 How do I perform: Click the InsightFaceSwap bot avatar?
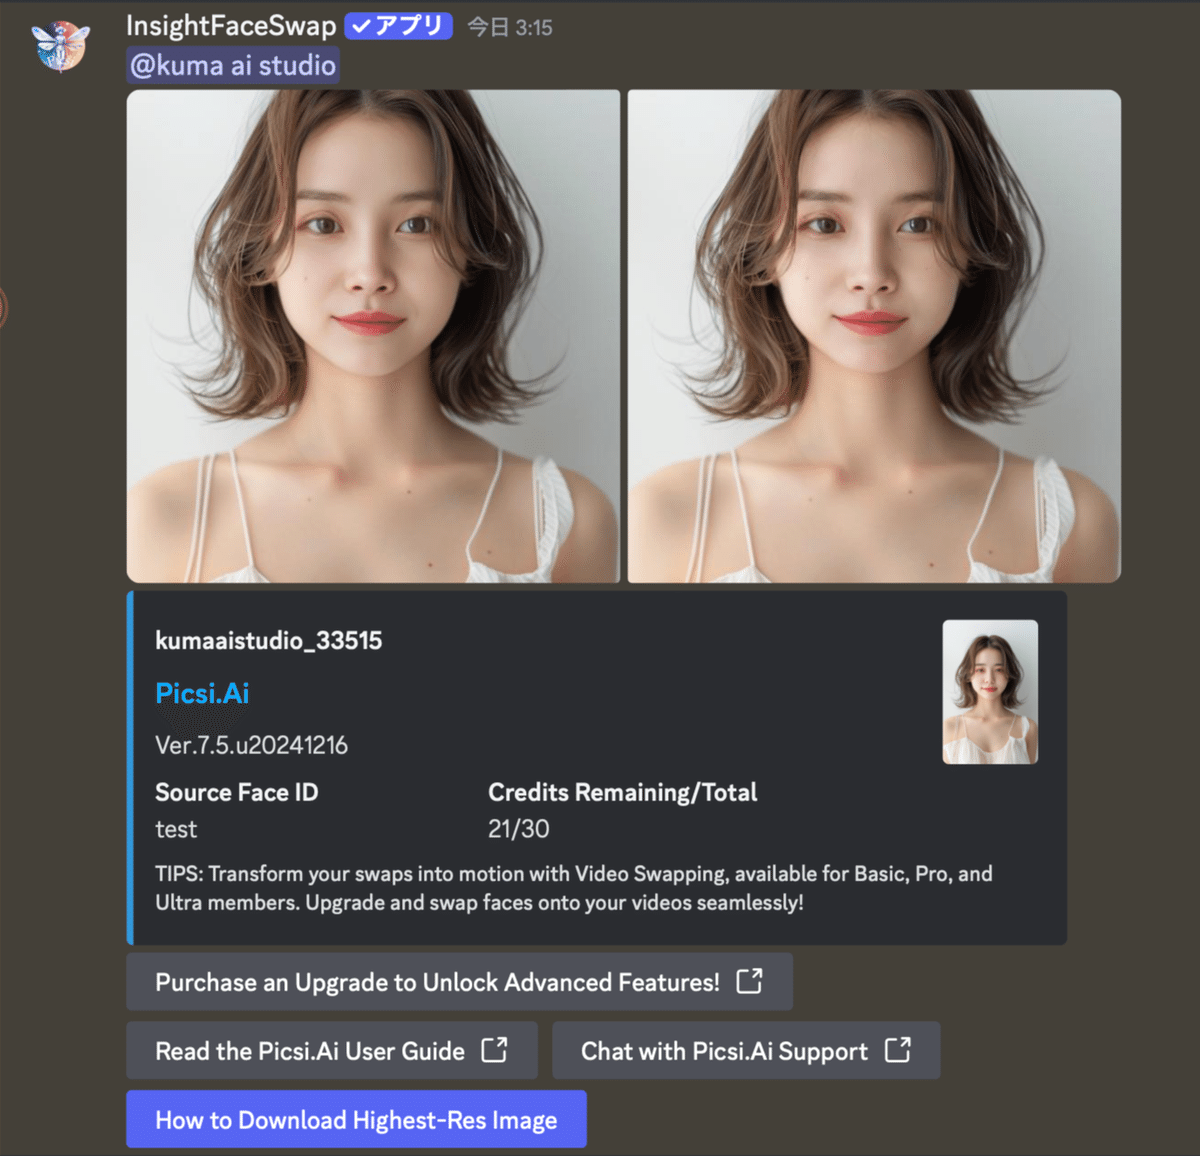[60, 47]
